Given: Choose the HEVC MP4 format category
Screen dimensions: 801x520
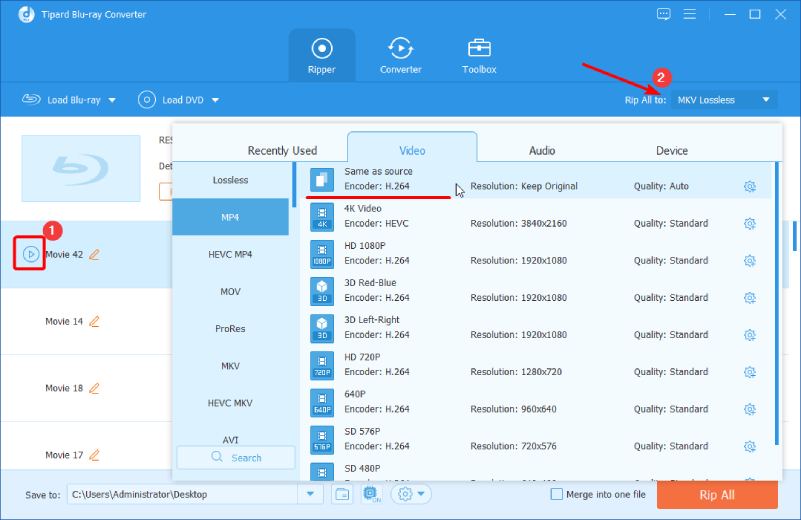Looking at the screenshot, I should point(230,254).
